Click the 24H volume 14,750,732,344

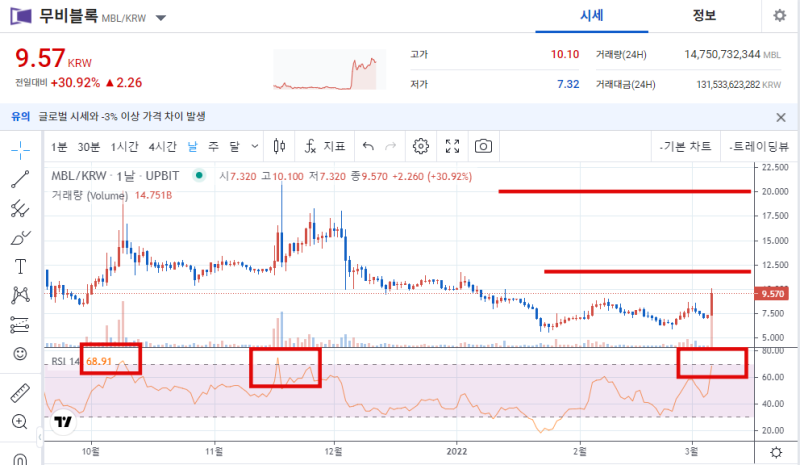[x=722, y=54]
